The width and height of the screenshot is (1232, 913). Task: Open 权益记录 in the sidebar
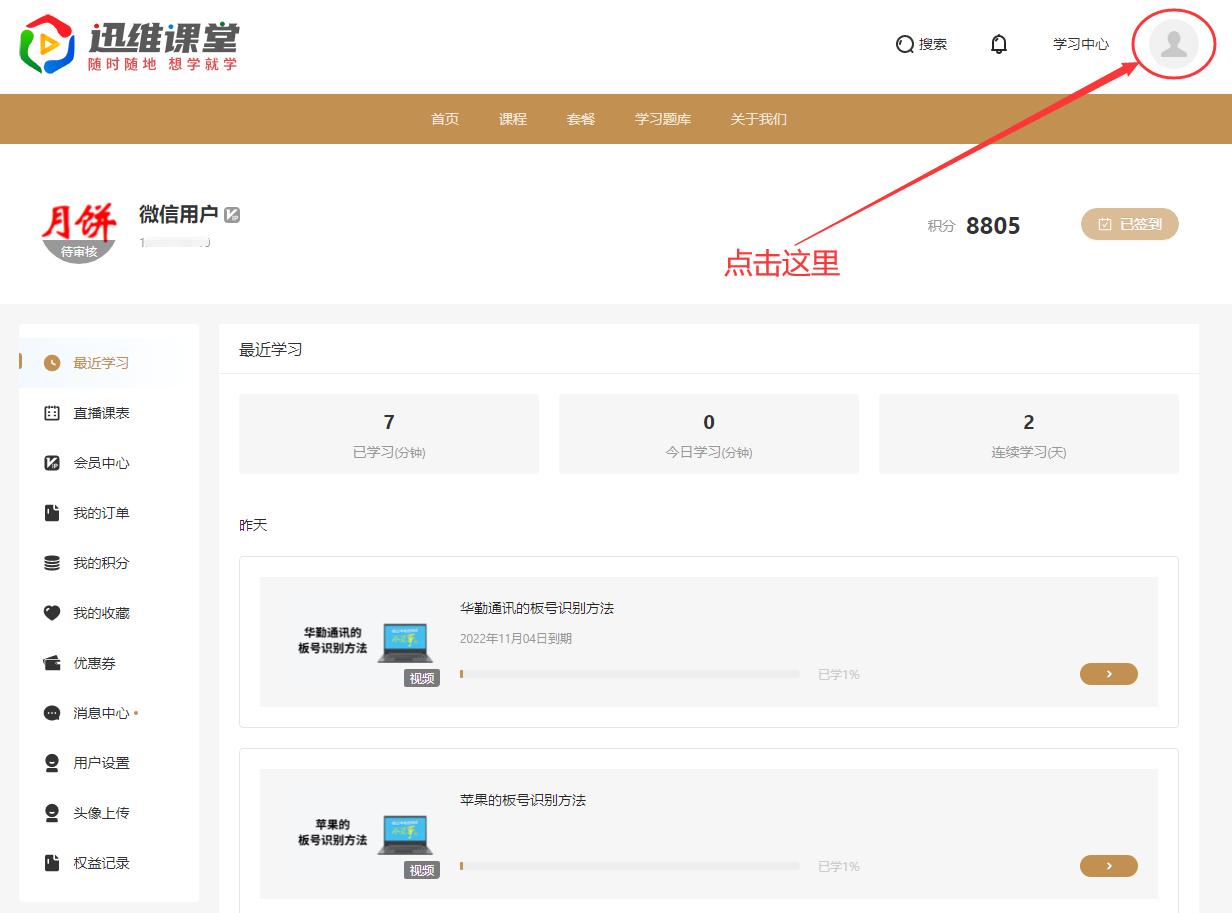coord(101,863)
